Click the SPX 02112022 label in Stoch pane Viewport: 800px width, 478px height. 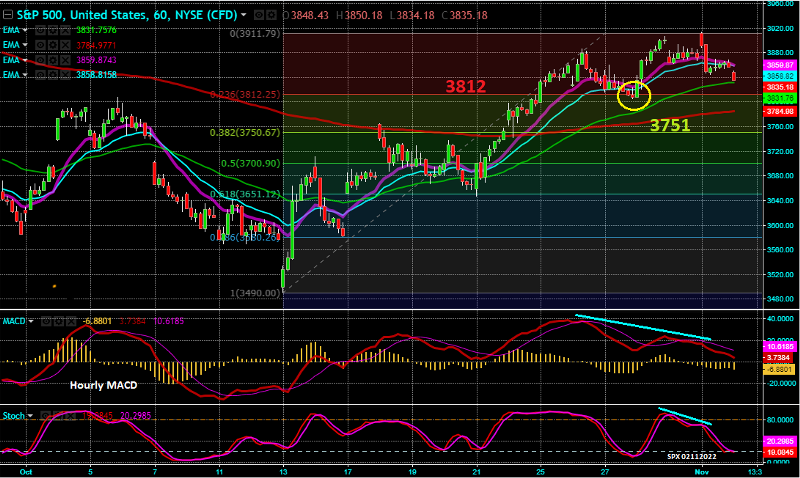(692, 456)
